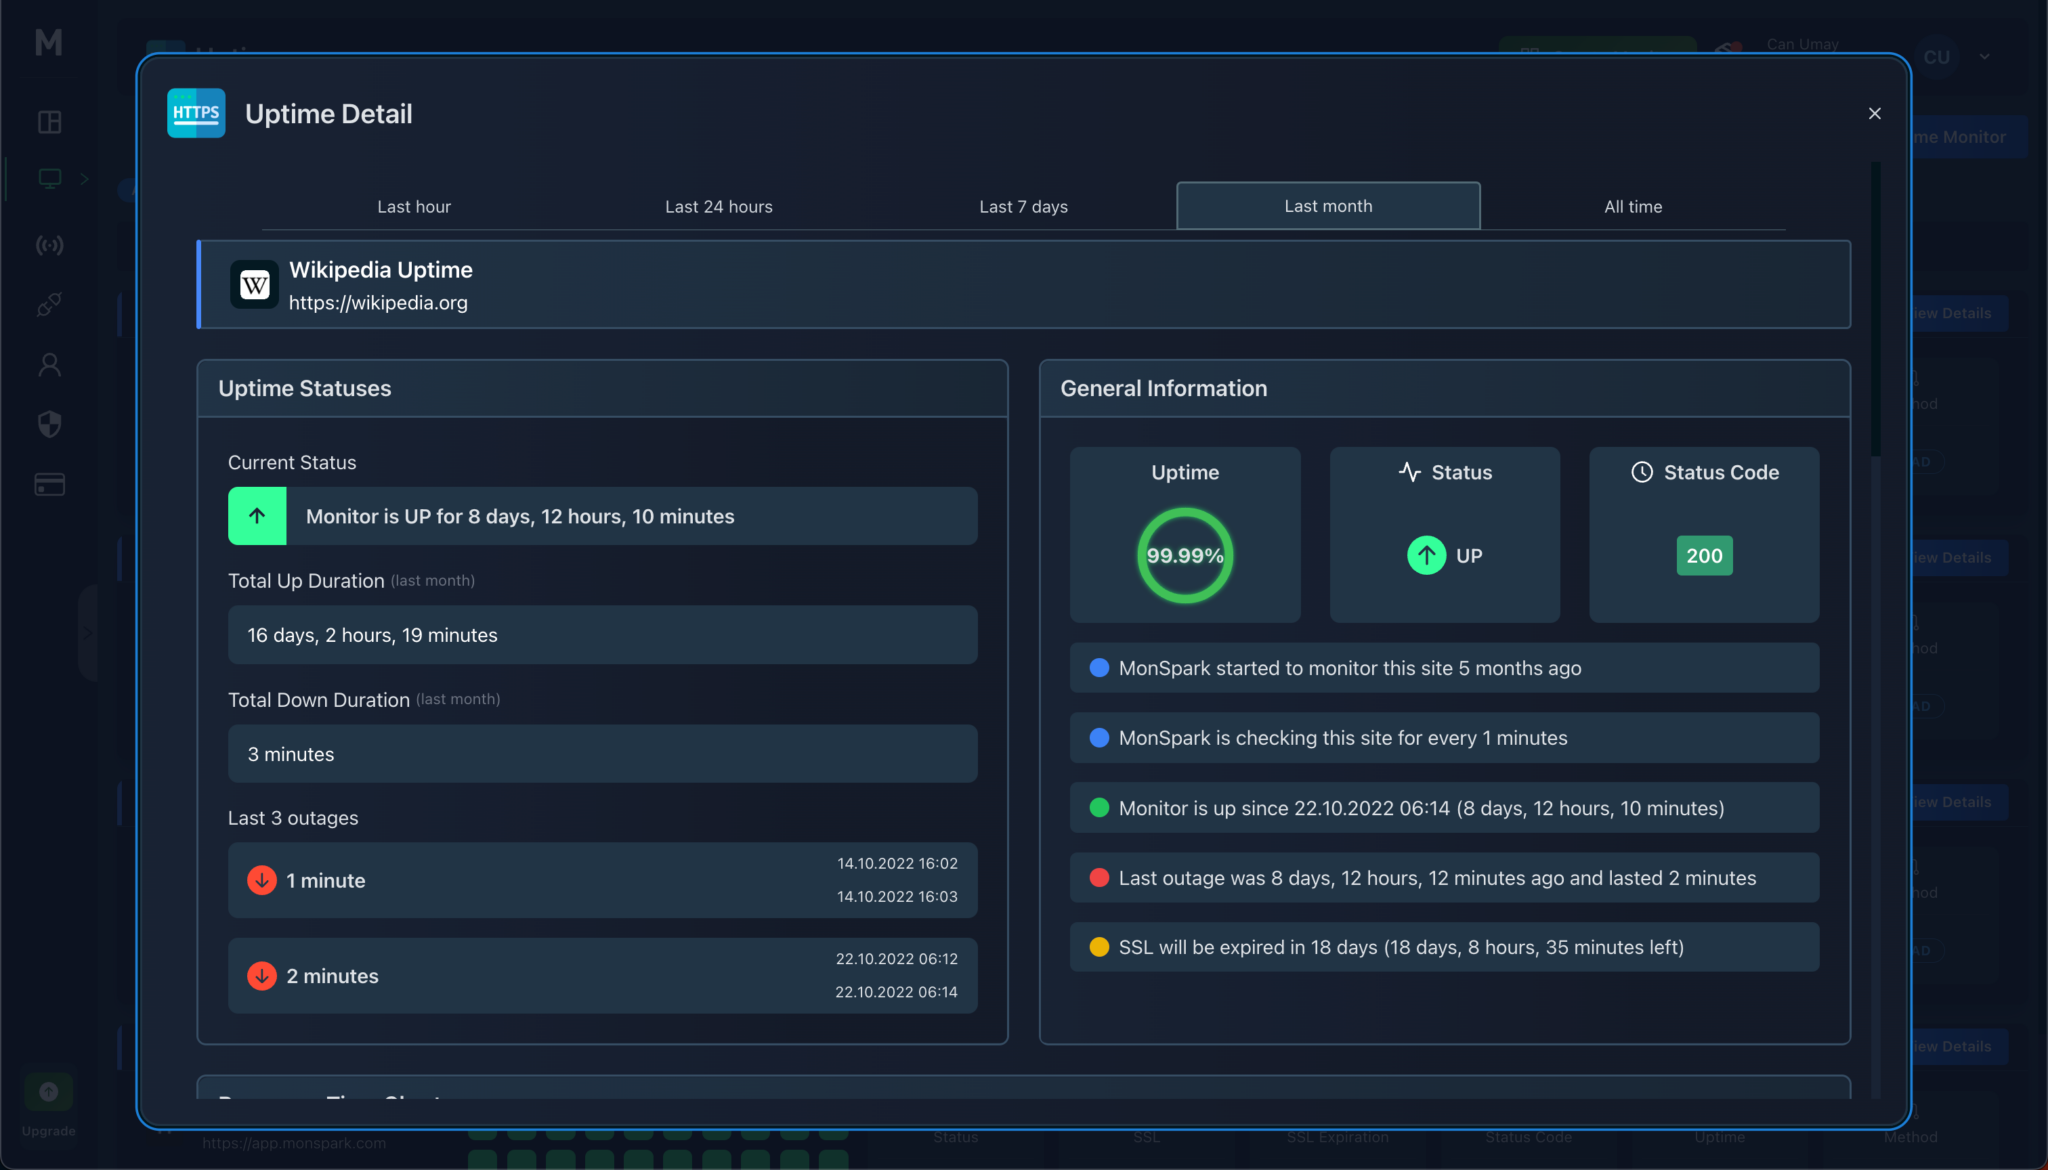
Task: Select the 3 minutes down duration value
Action: pos(602,754)
